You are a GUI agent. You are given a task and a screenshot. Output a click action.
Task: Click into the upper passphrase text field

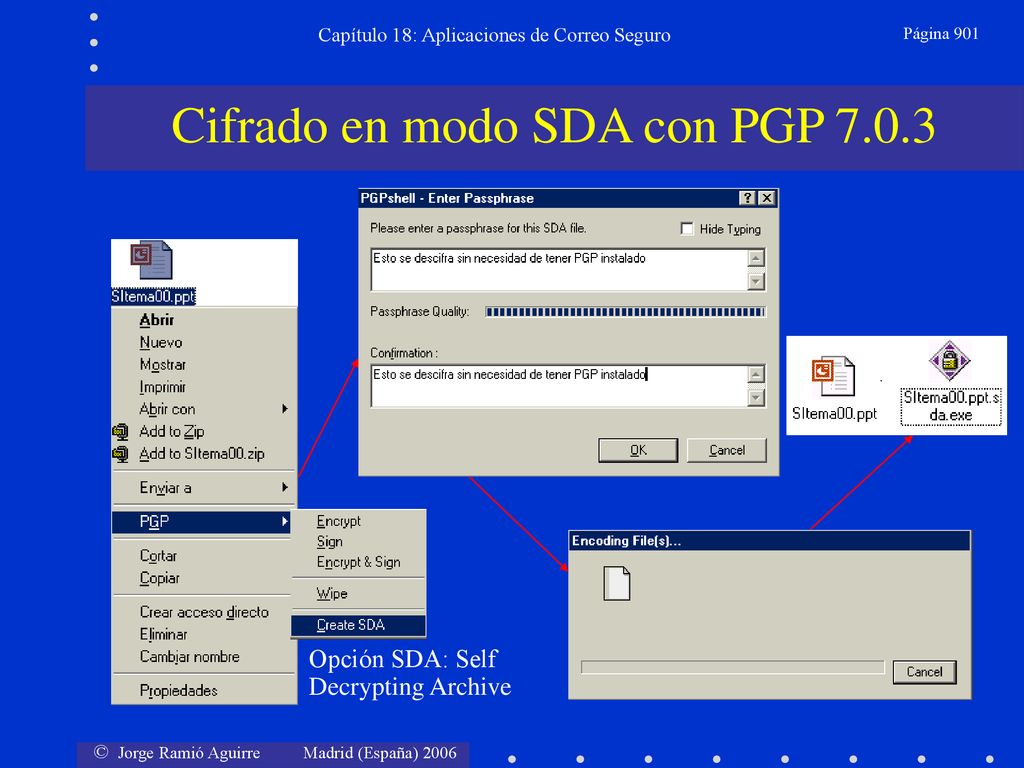click(560, 270)
